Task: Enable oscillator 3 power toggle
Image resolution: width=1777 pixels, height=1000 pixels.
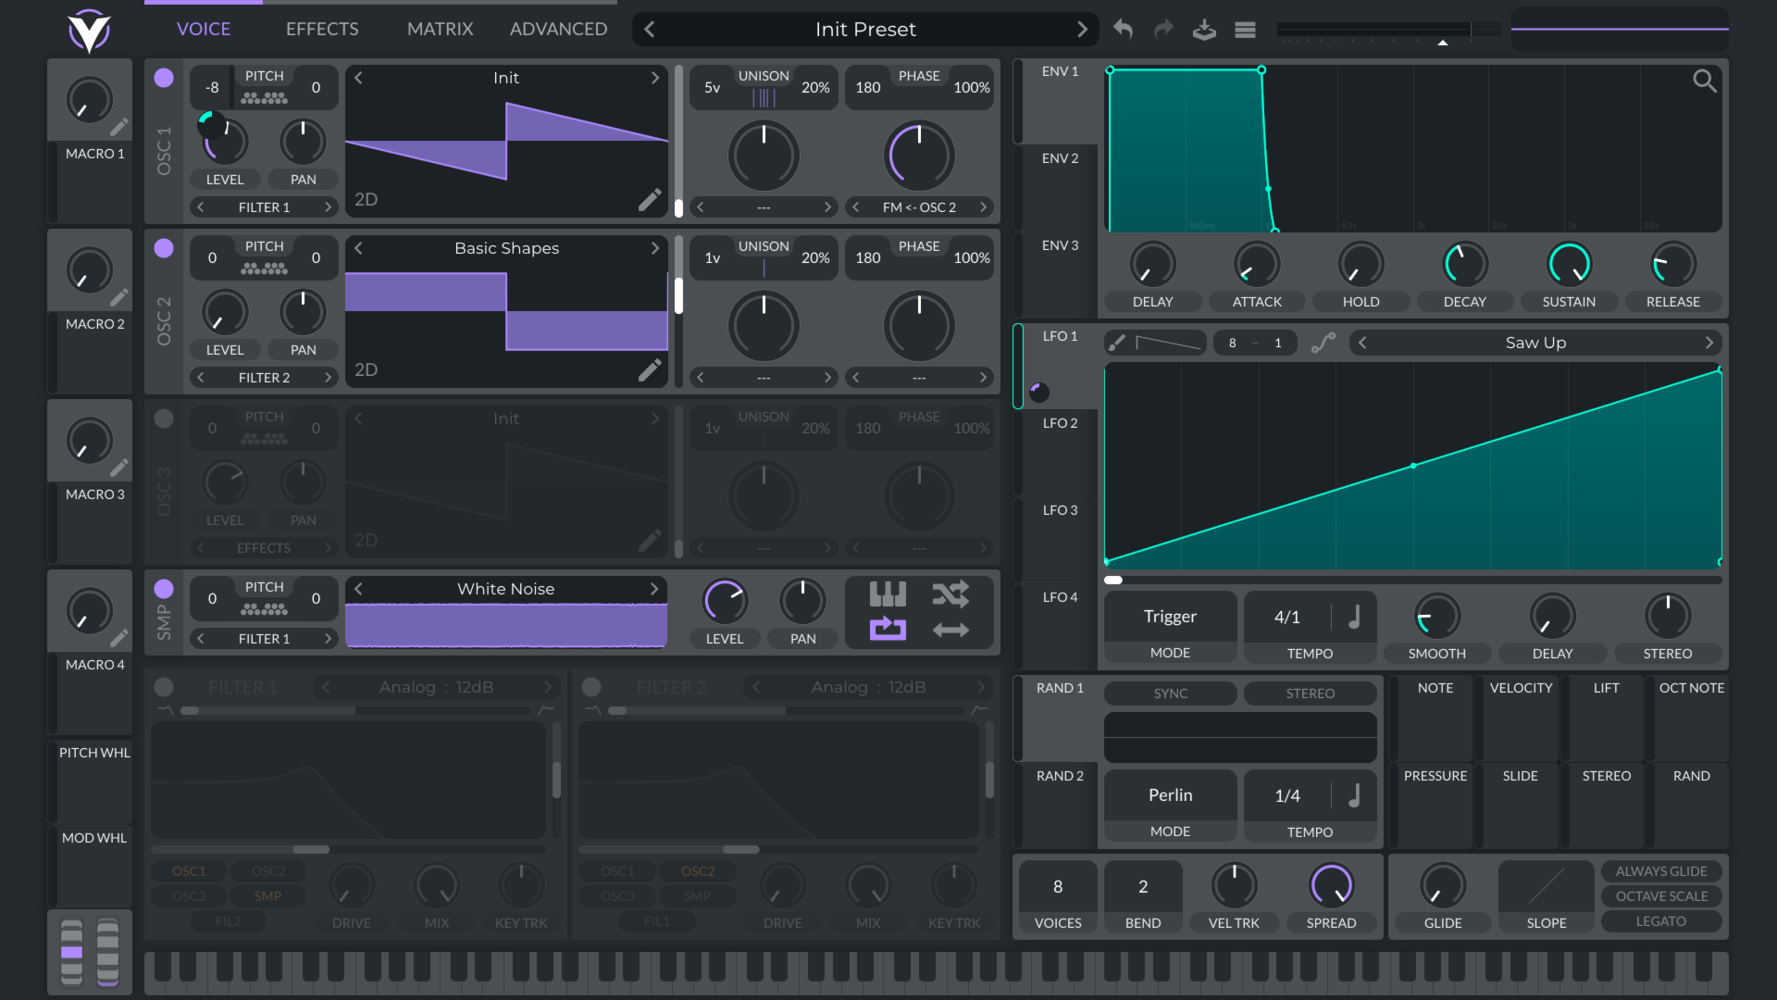Action: (x=164, y=419)
